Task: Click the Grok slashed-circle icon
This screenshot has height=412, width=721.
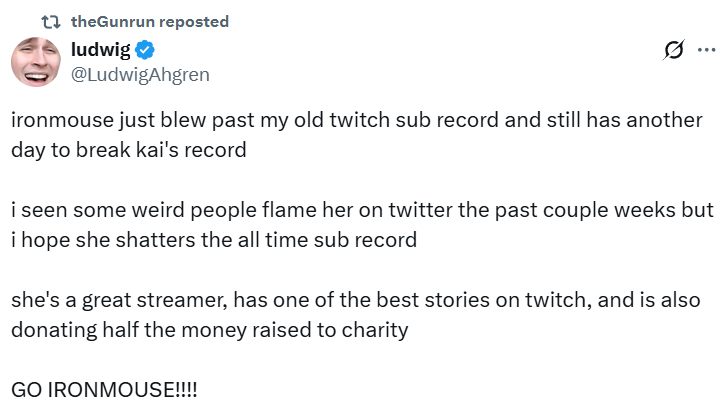Action: point(673,51)
